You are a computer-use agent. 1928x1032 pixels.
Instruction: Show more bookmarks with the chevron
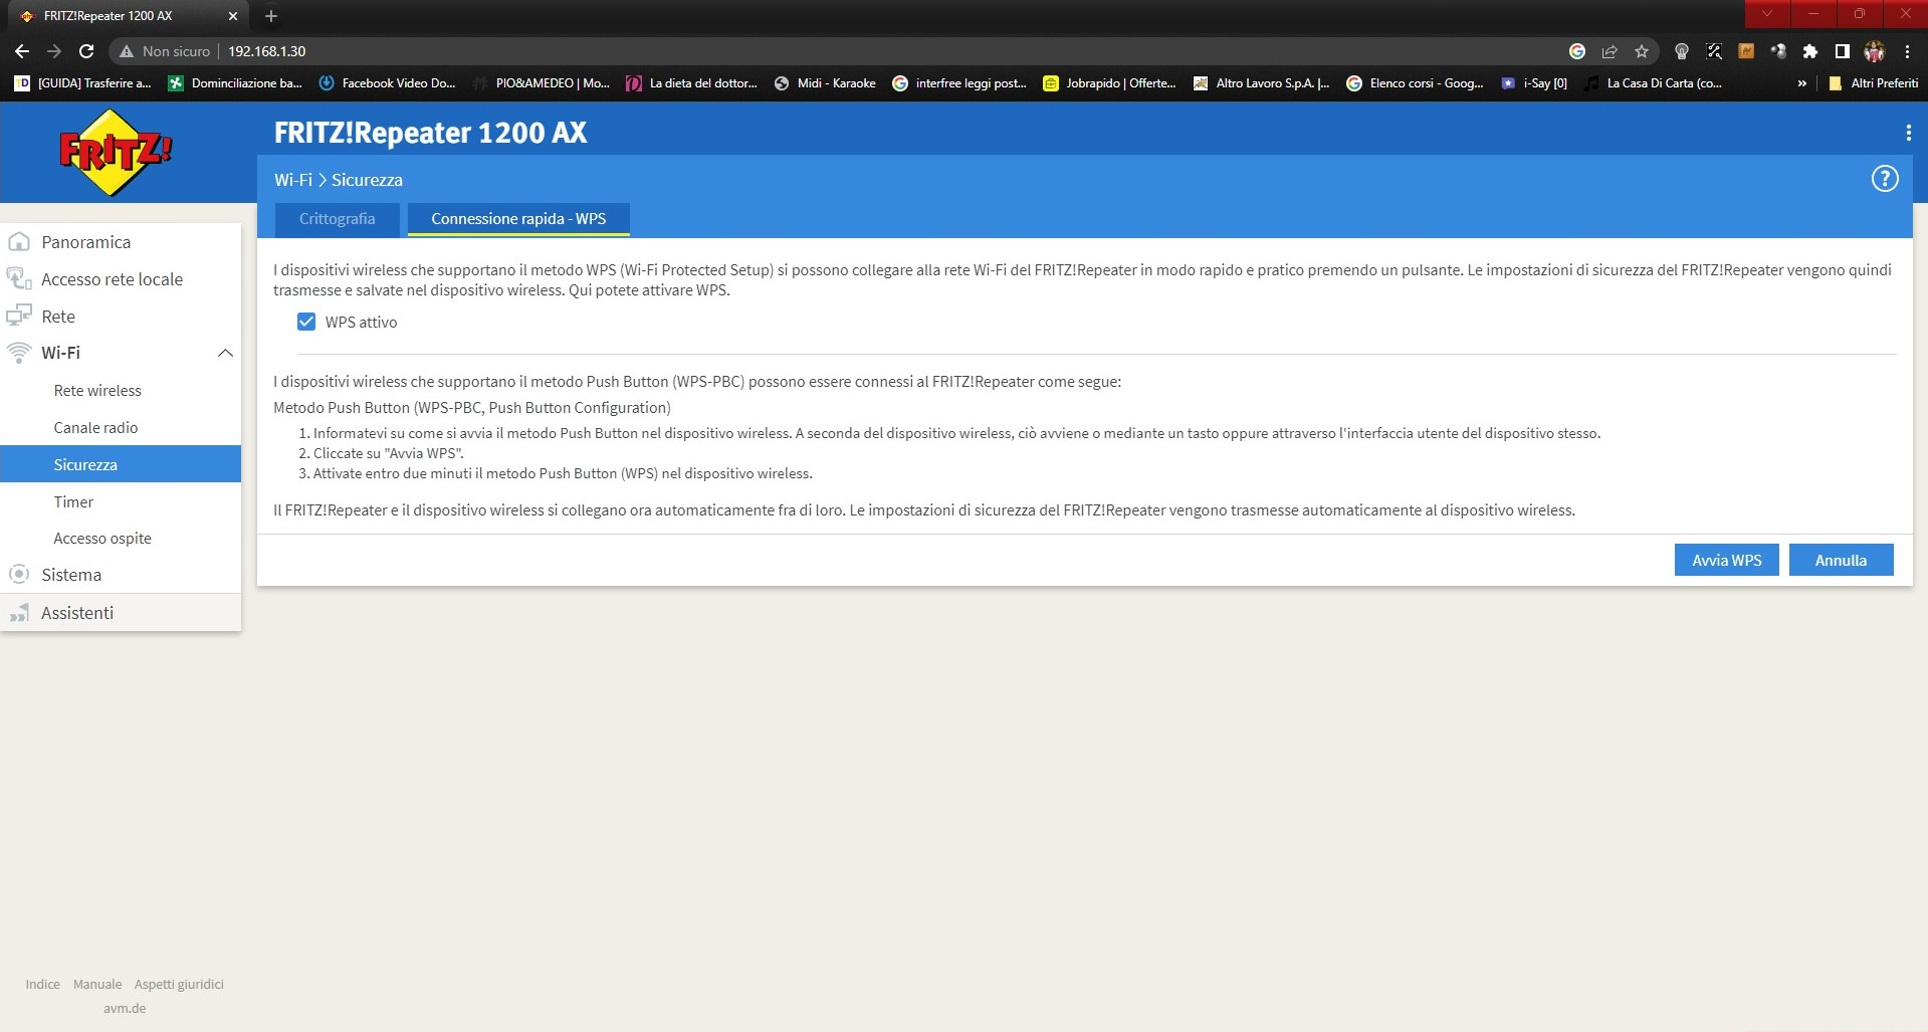(x=1802, y=83)
